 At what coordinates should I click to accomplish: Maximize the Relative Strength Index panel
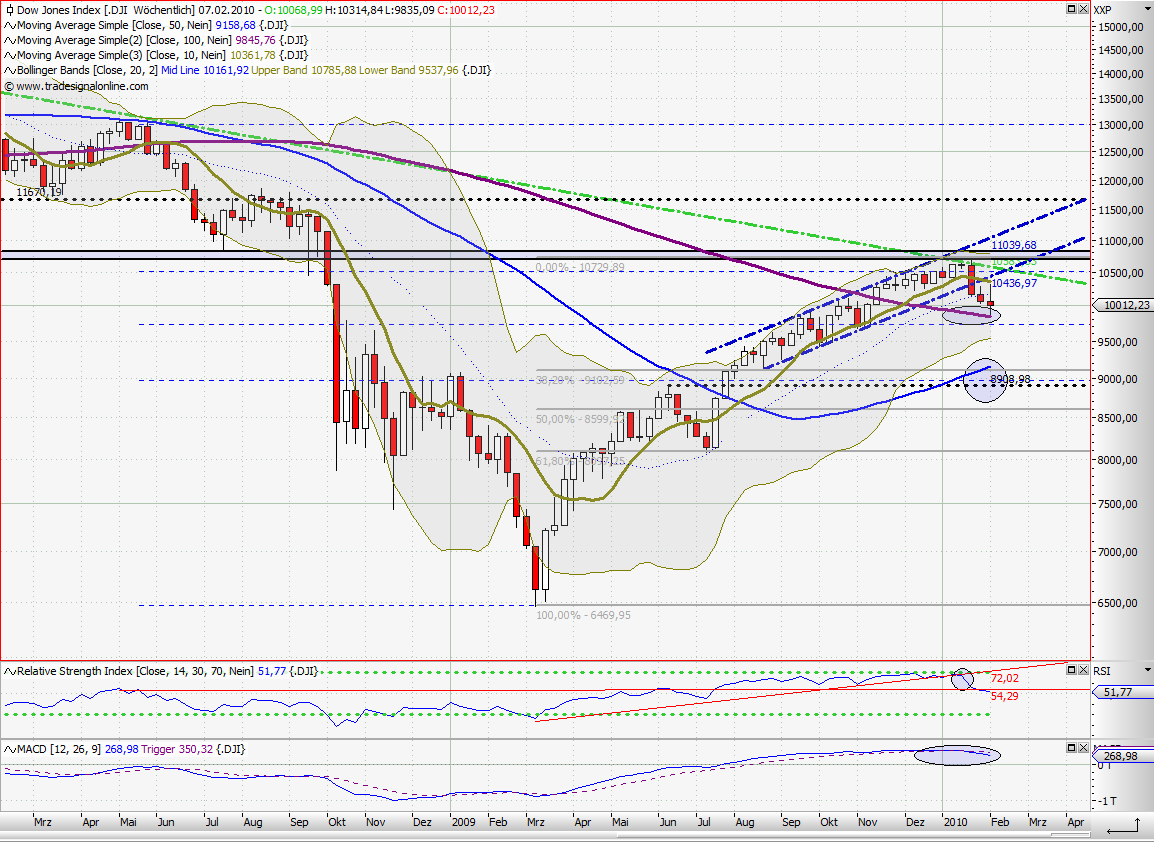(1072, 670)
